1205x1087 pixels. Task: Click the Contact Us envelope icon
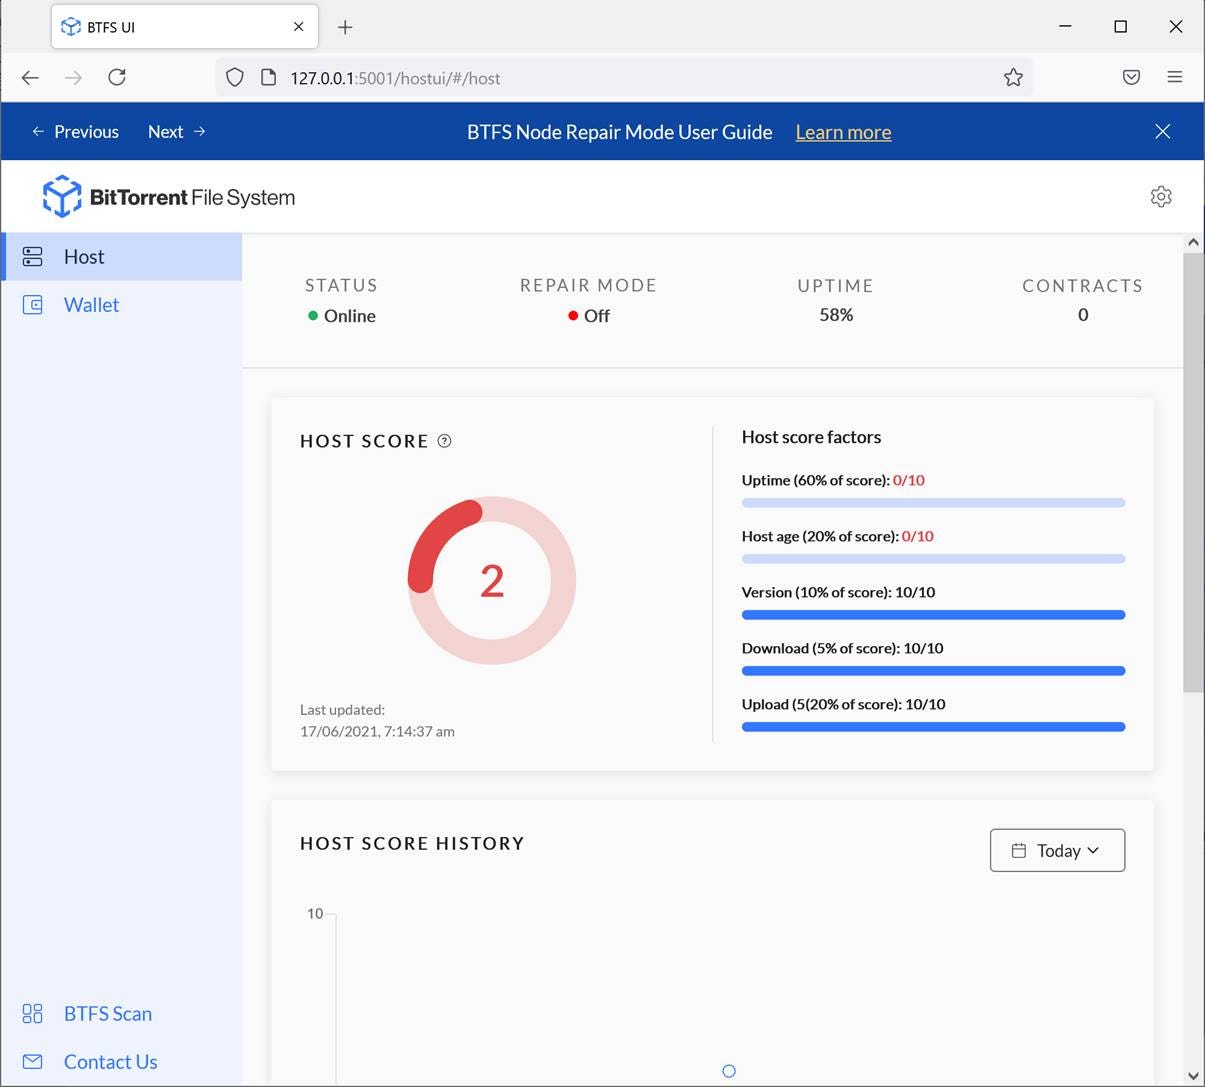(x=33, y=1062)
